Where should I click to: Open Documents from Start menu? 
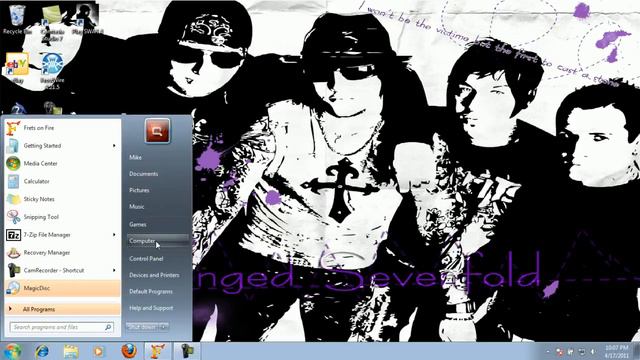(158, 174)
